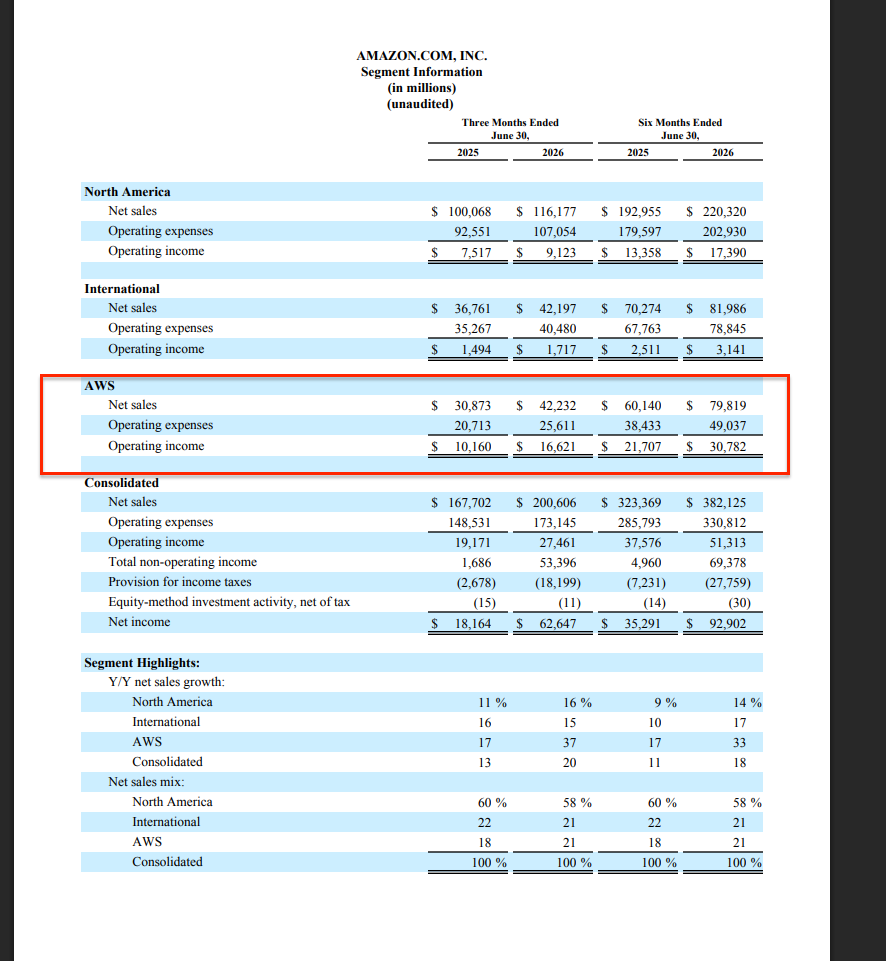Click AWS operating expenses 25,611
886x961 pixels.
558,425
